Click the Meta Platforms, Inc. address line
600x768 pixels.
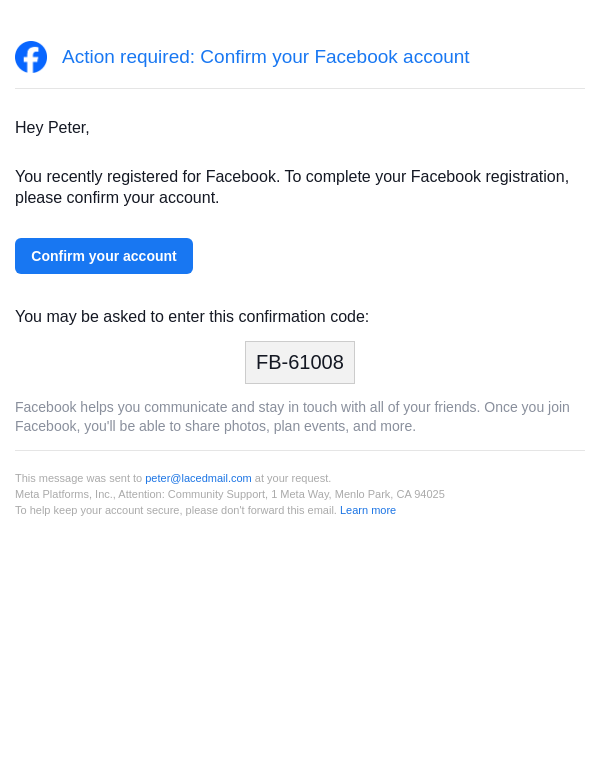[x=65, y=494]
